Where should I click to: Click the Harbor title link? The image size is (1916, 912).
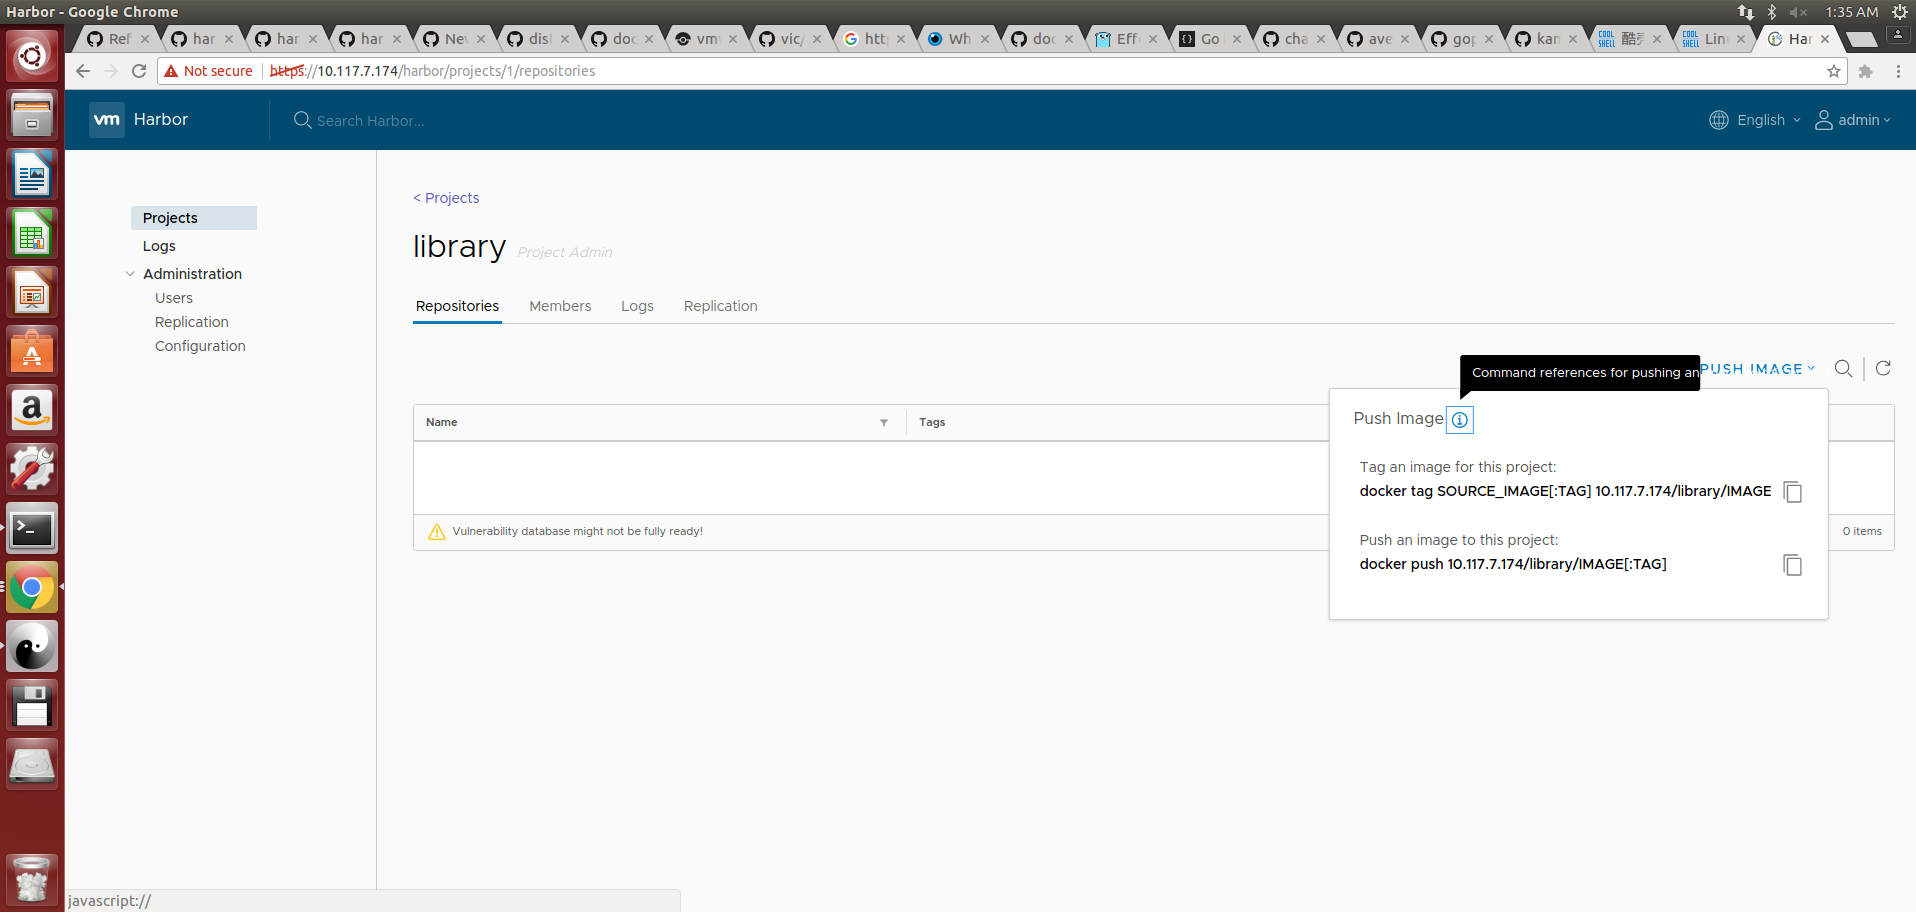[x=161, y=119]
